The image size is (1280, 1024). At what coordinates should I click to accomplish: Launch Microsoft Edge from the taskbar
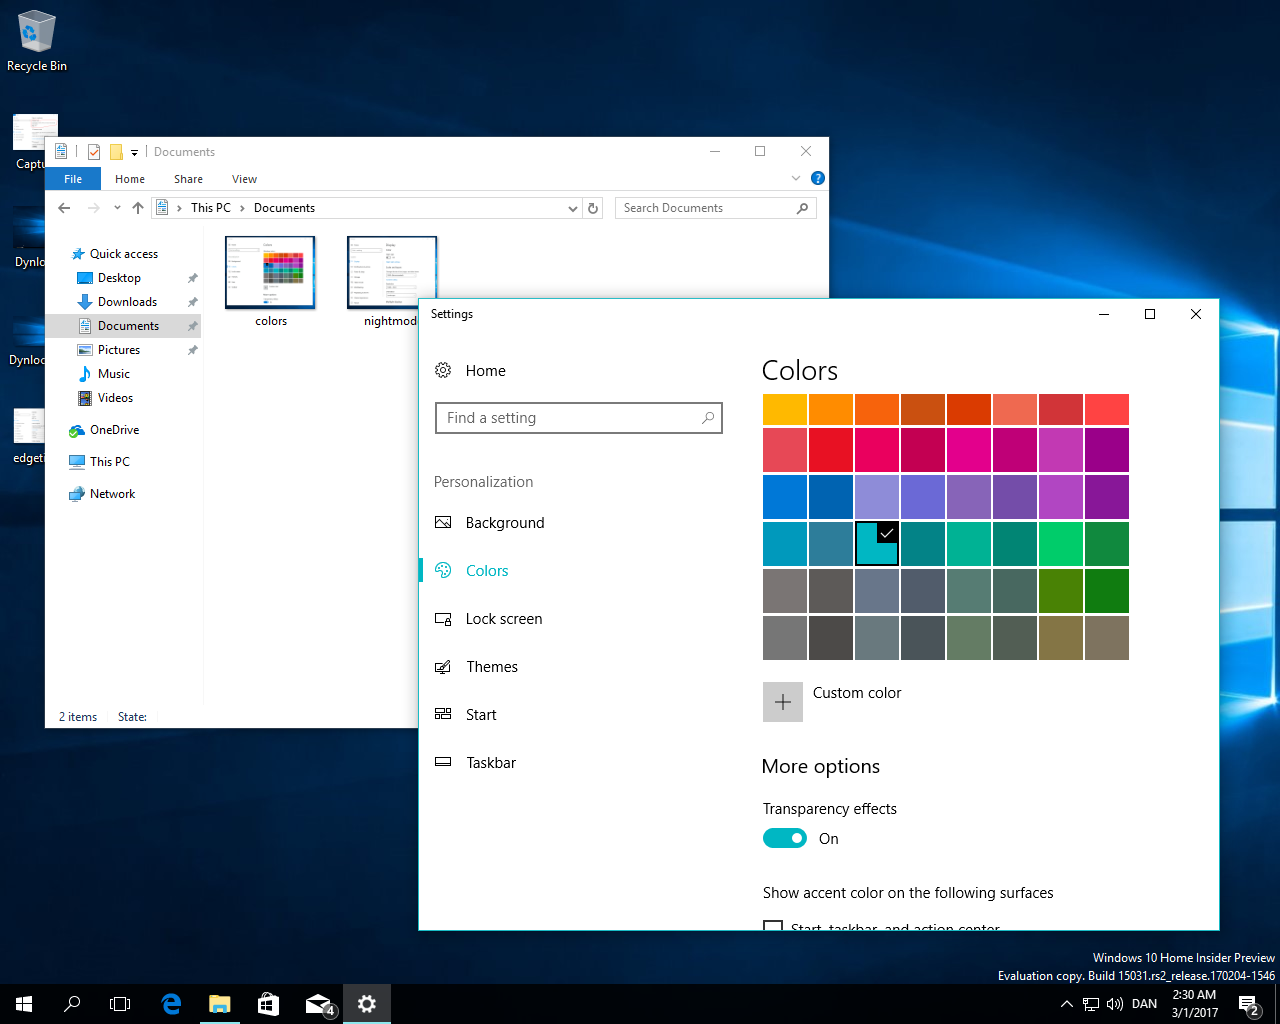(171, 1003)
